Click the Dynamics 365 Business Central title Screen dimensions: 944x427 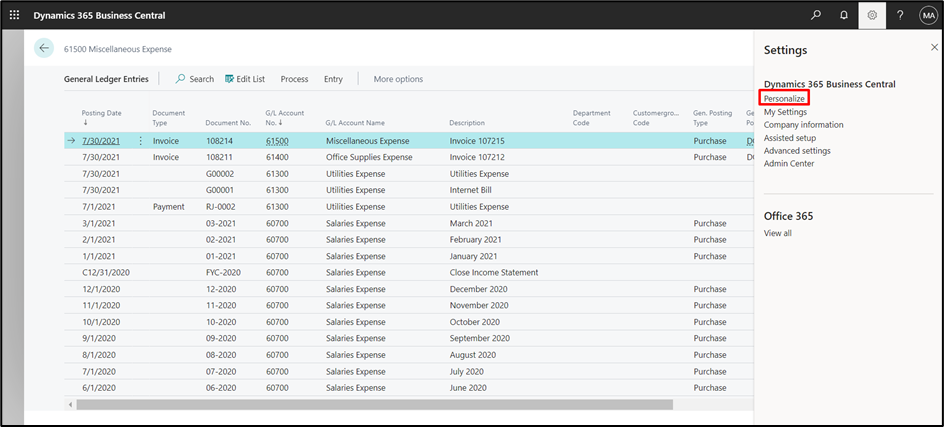pyautogui.click(x=99, y=15)
